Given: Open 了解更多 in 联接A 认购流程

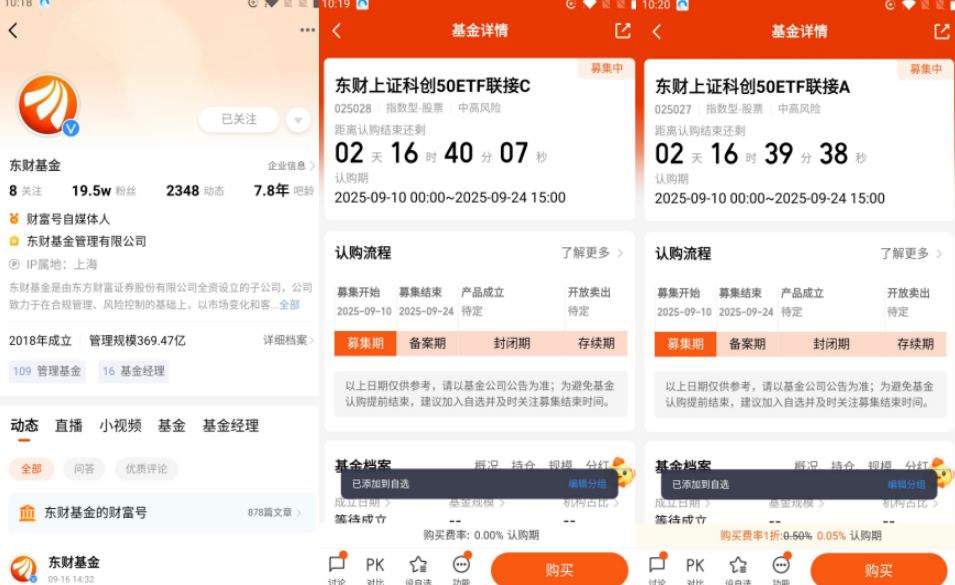Looking at the screenshot, I should tap(911, 253).
